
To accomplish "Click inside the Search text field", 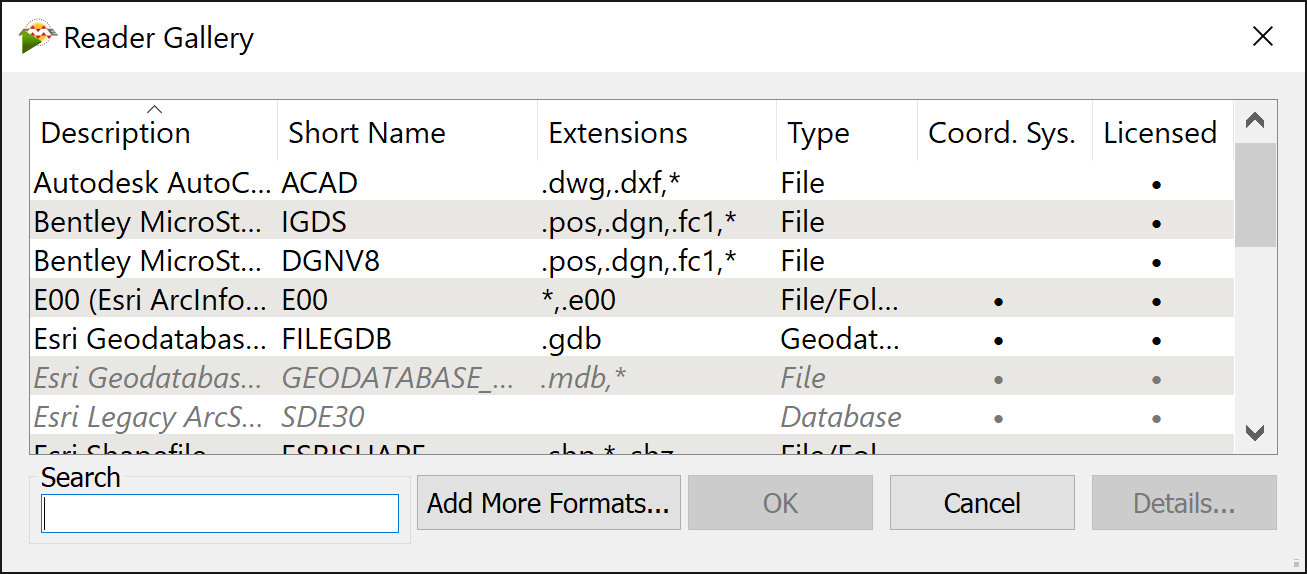I will coord(220,514).
